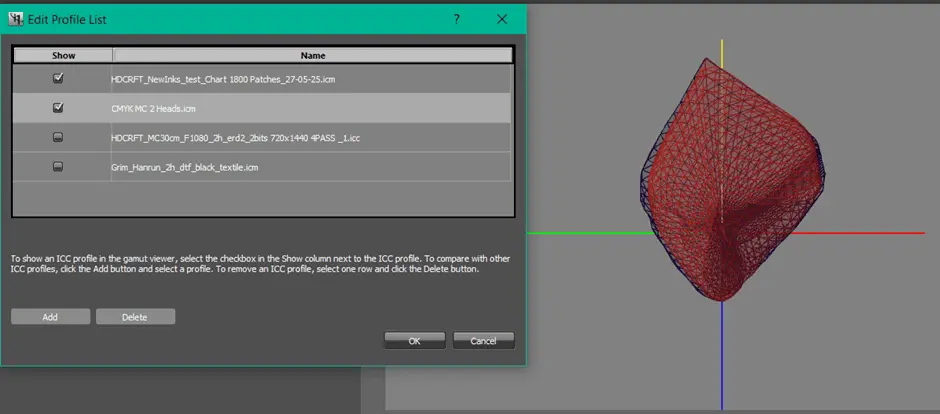Uncheck Show for HDCRFT_NewInks_test_Chart profile
940x414 pixels.
58,78
